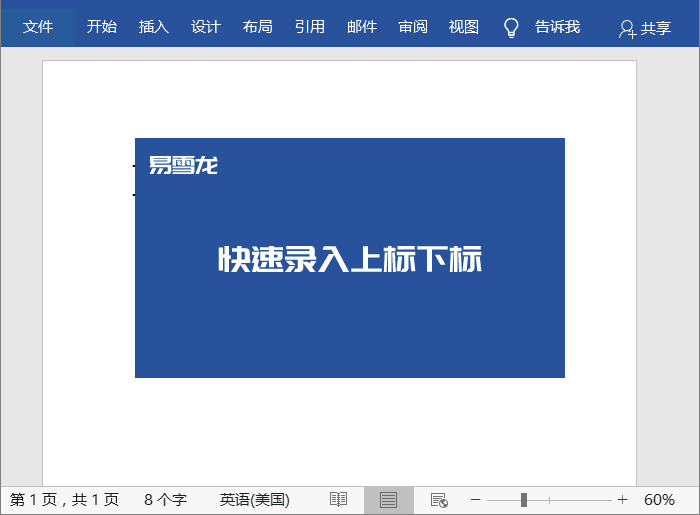Select the blue slide image in document
The image size is (700, 515).
(x=350, y=258)
